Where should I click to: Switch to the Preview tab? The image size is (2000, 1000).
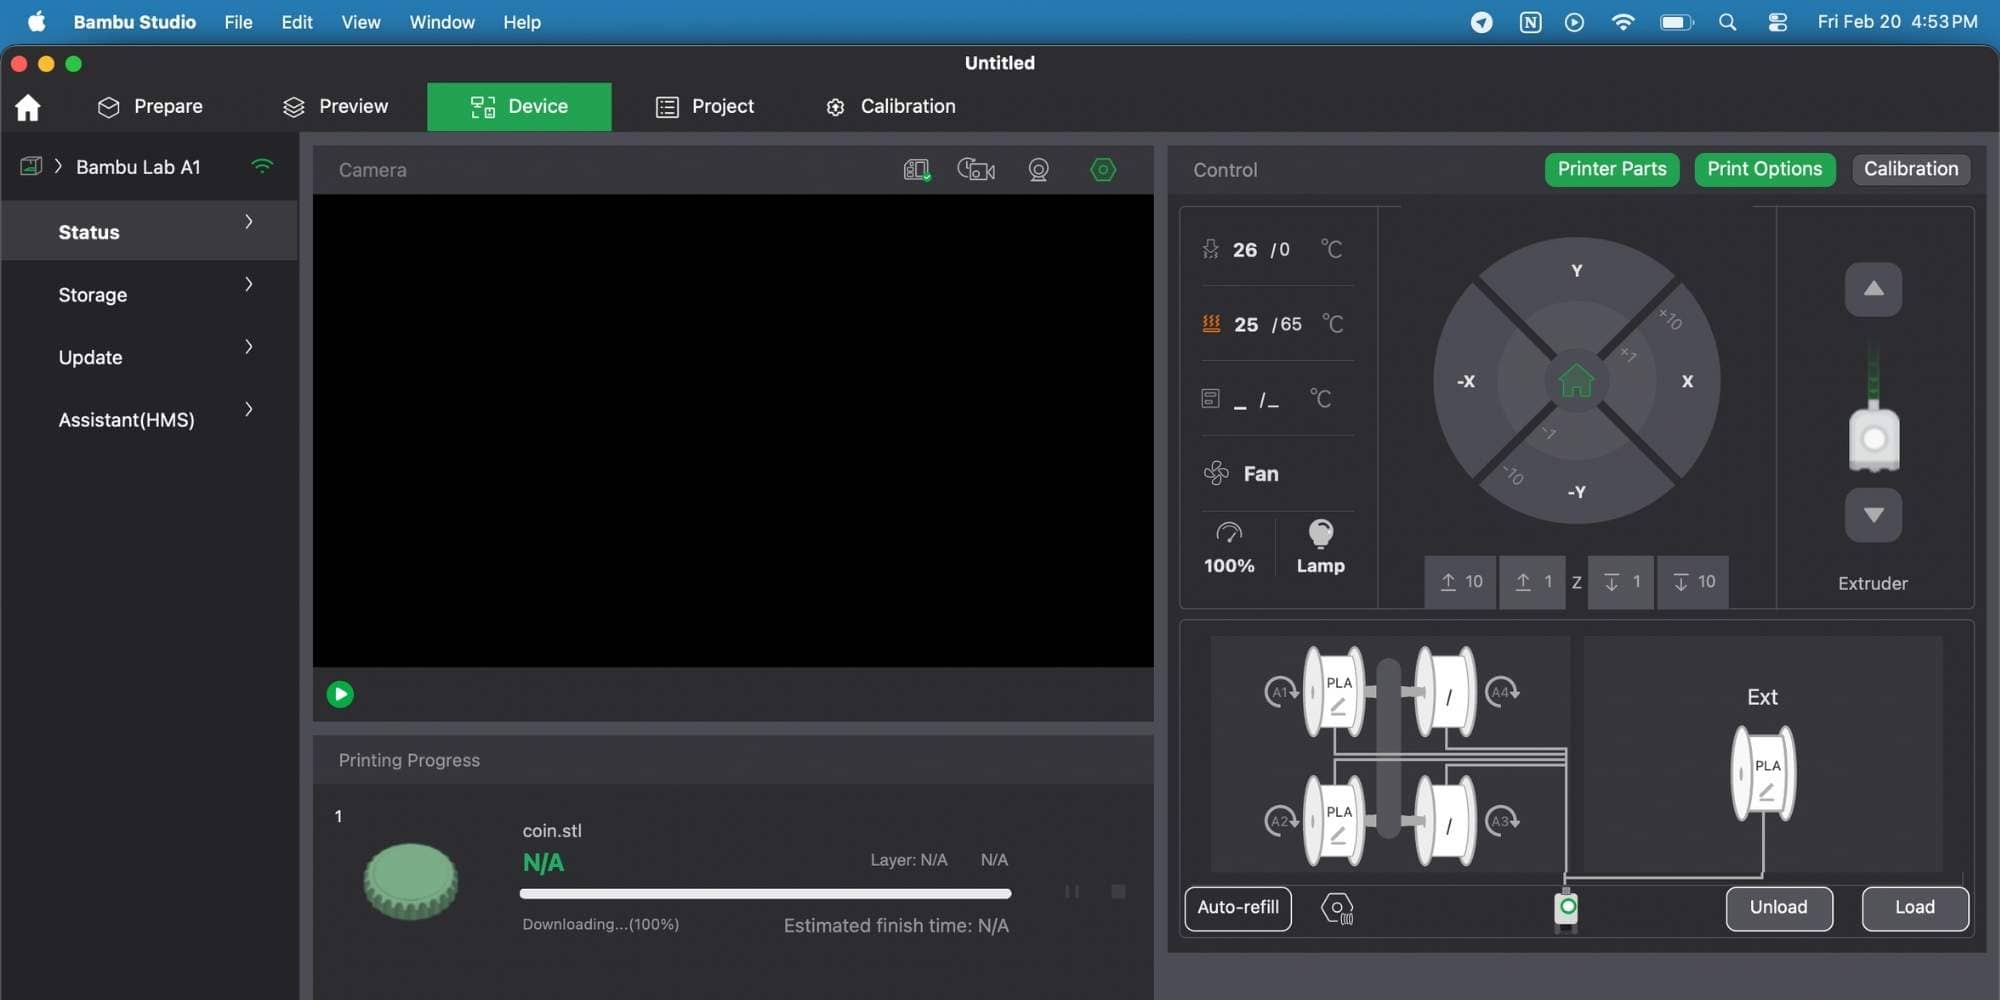[x=336, y=107]
